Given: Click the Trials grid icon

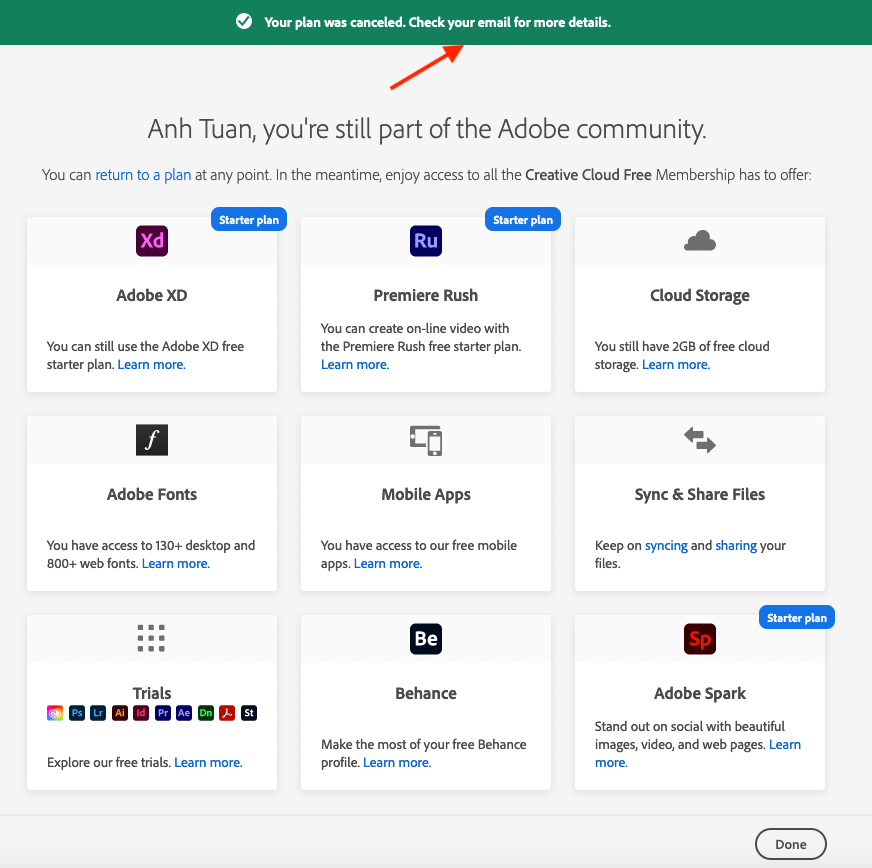Looking at the screenshot, I should (x=151, y=638).
